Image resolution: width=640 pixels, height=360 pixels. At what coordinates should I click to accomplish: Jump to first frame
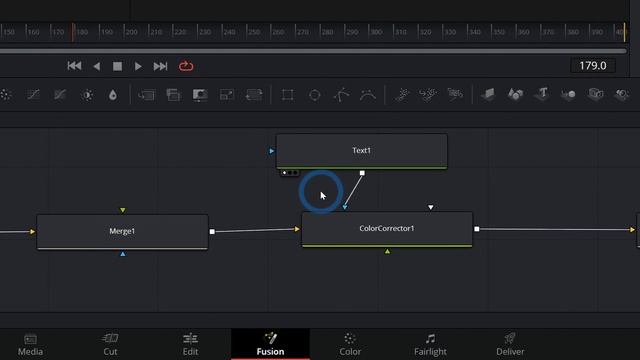(x=74, y=66)
